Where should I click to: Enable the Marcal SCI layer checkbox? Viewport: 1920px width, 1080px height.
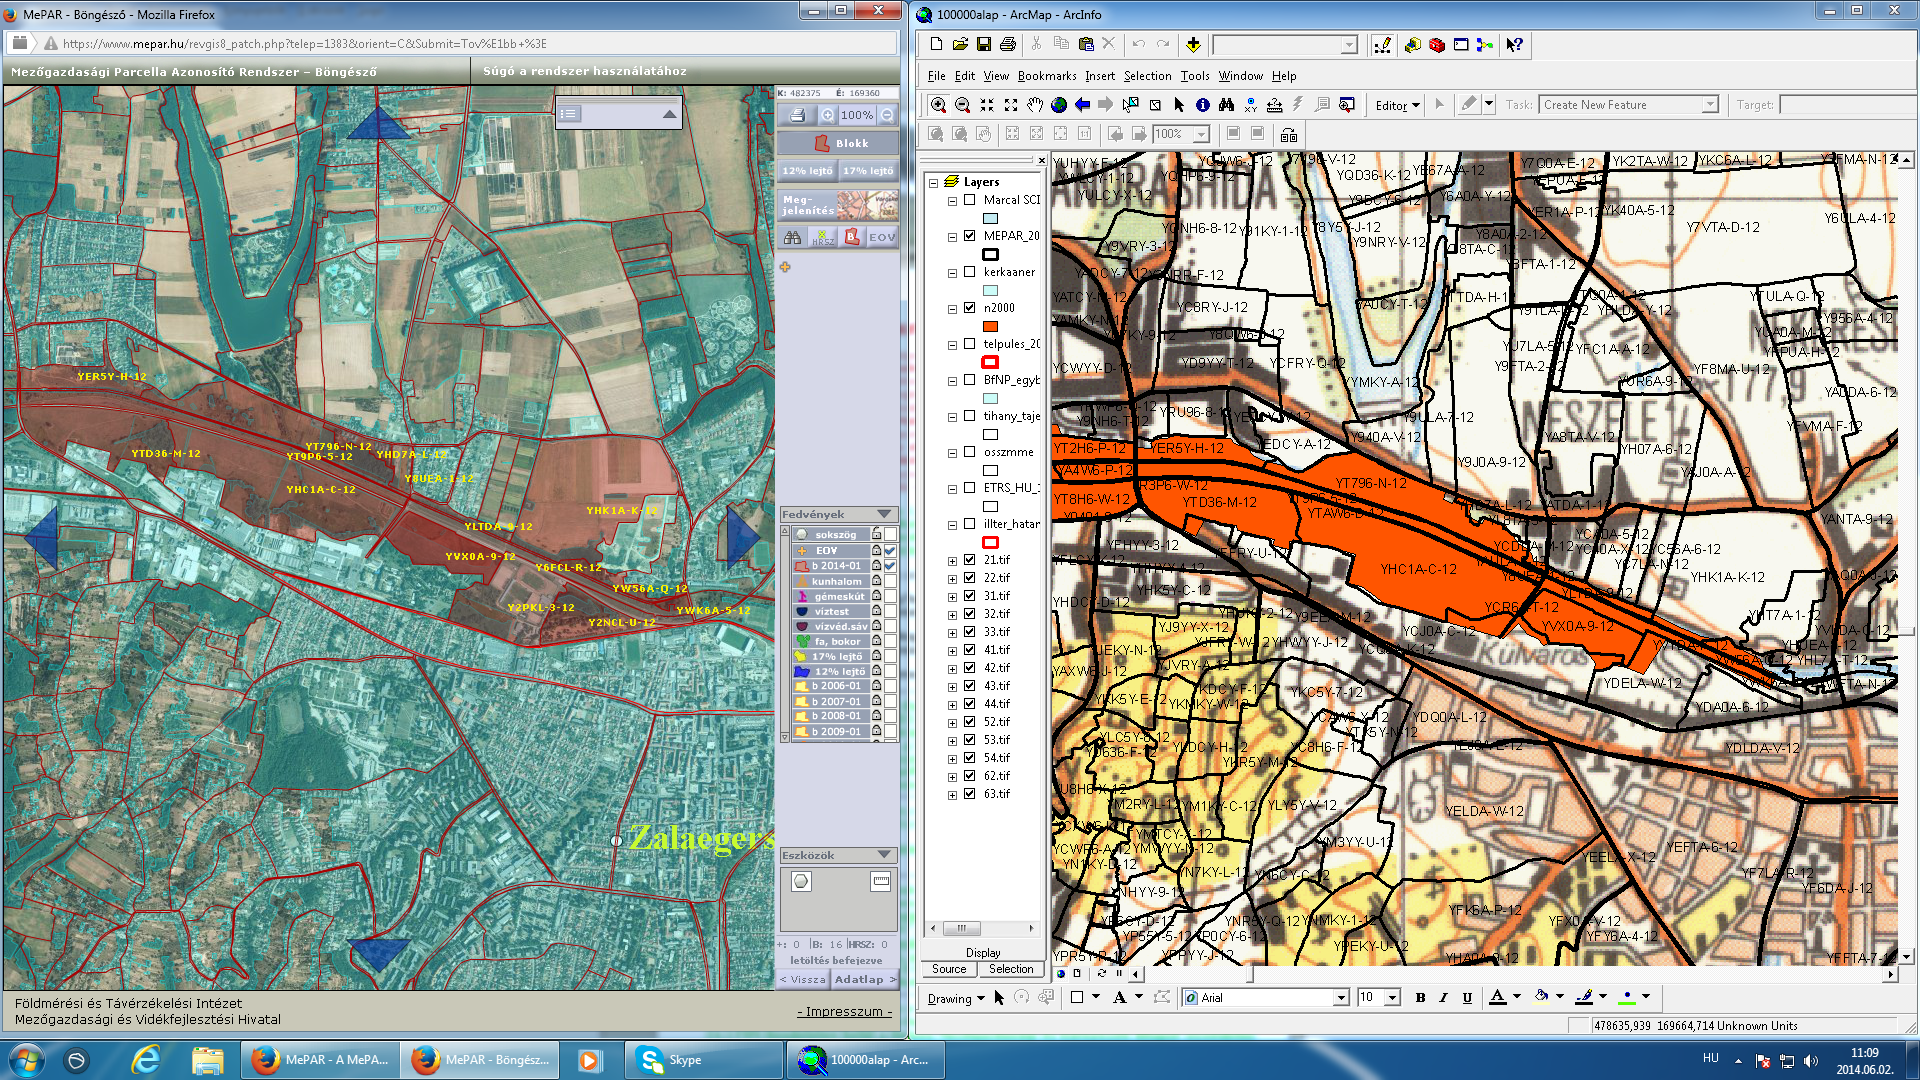(x=969, y=200)
